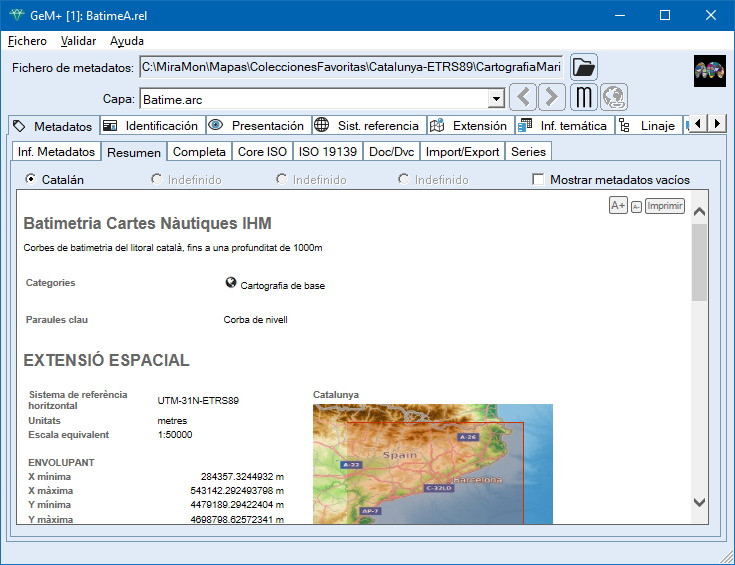The width and height of the screenshot is (735, 565).
Task: Open the Fichero menu
Action: [27, 41]
